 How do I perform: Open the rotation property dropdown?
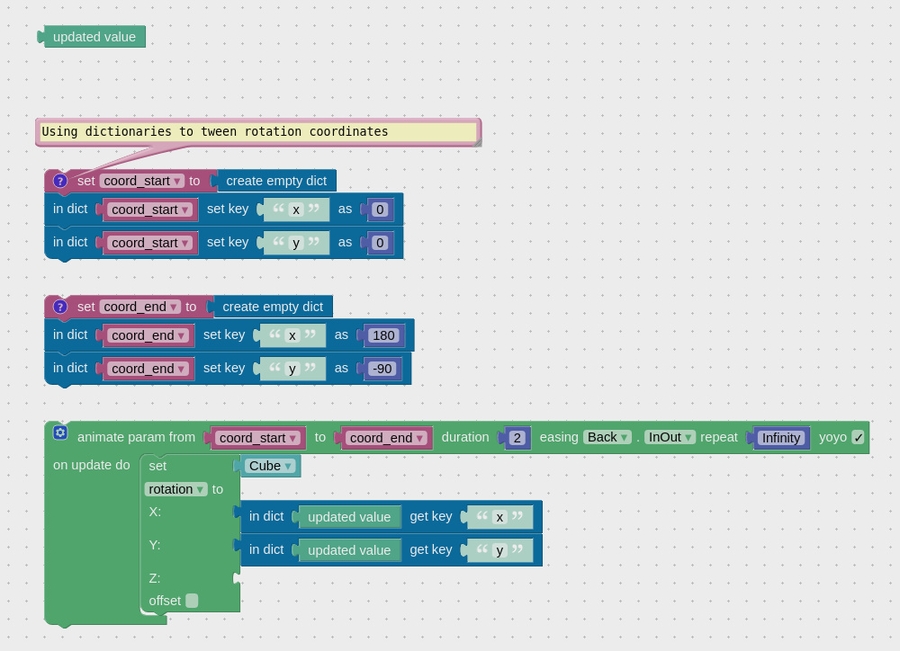(176, 489)
